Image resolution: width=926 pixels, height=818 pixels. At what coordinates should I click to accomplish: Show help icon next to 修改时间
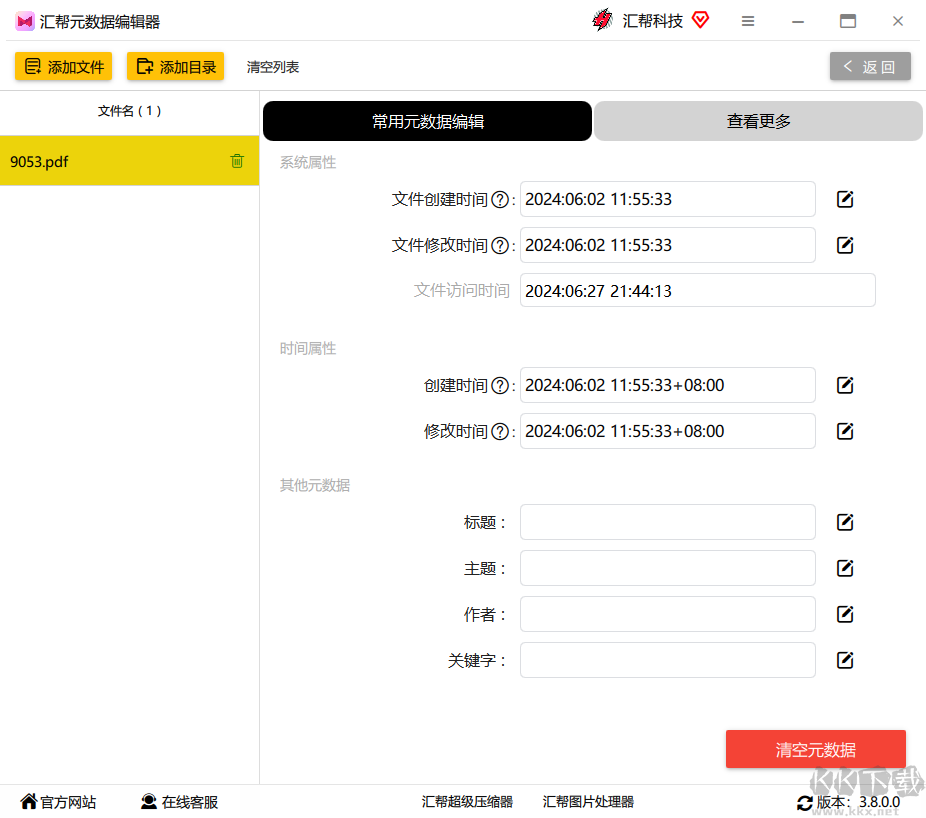500,431
